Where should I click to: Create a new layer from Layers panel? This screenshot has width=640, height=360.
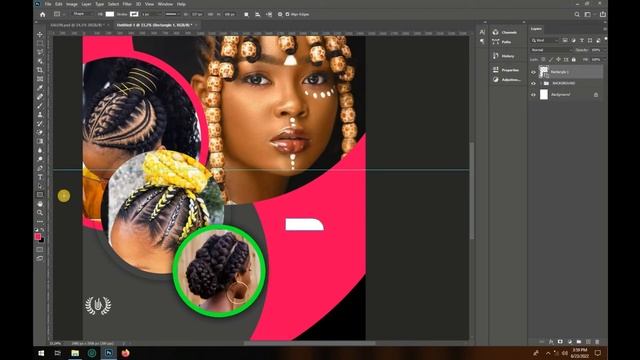(x=588, y=342)
